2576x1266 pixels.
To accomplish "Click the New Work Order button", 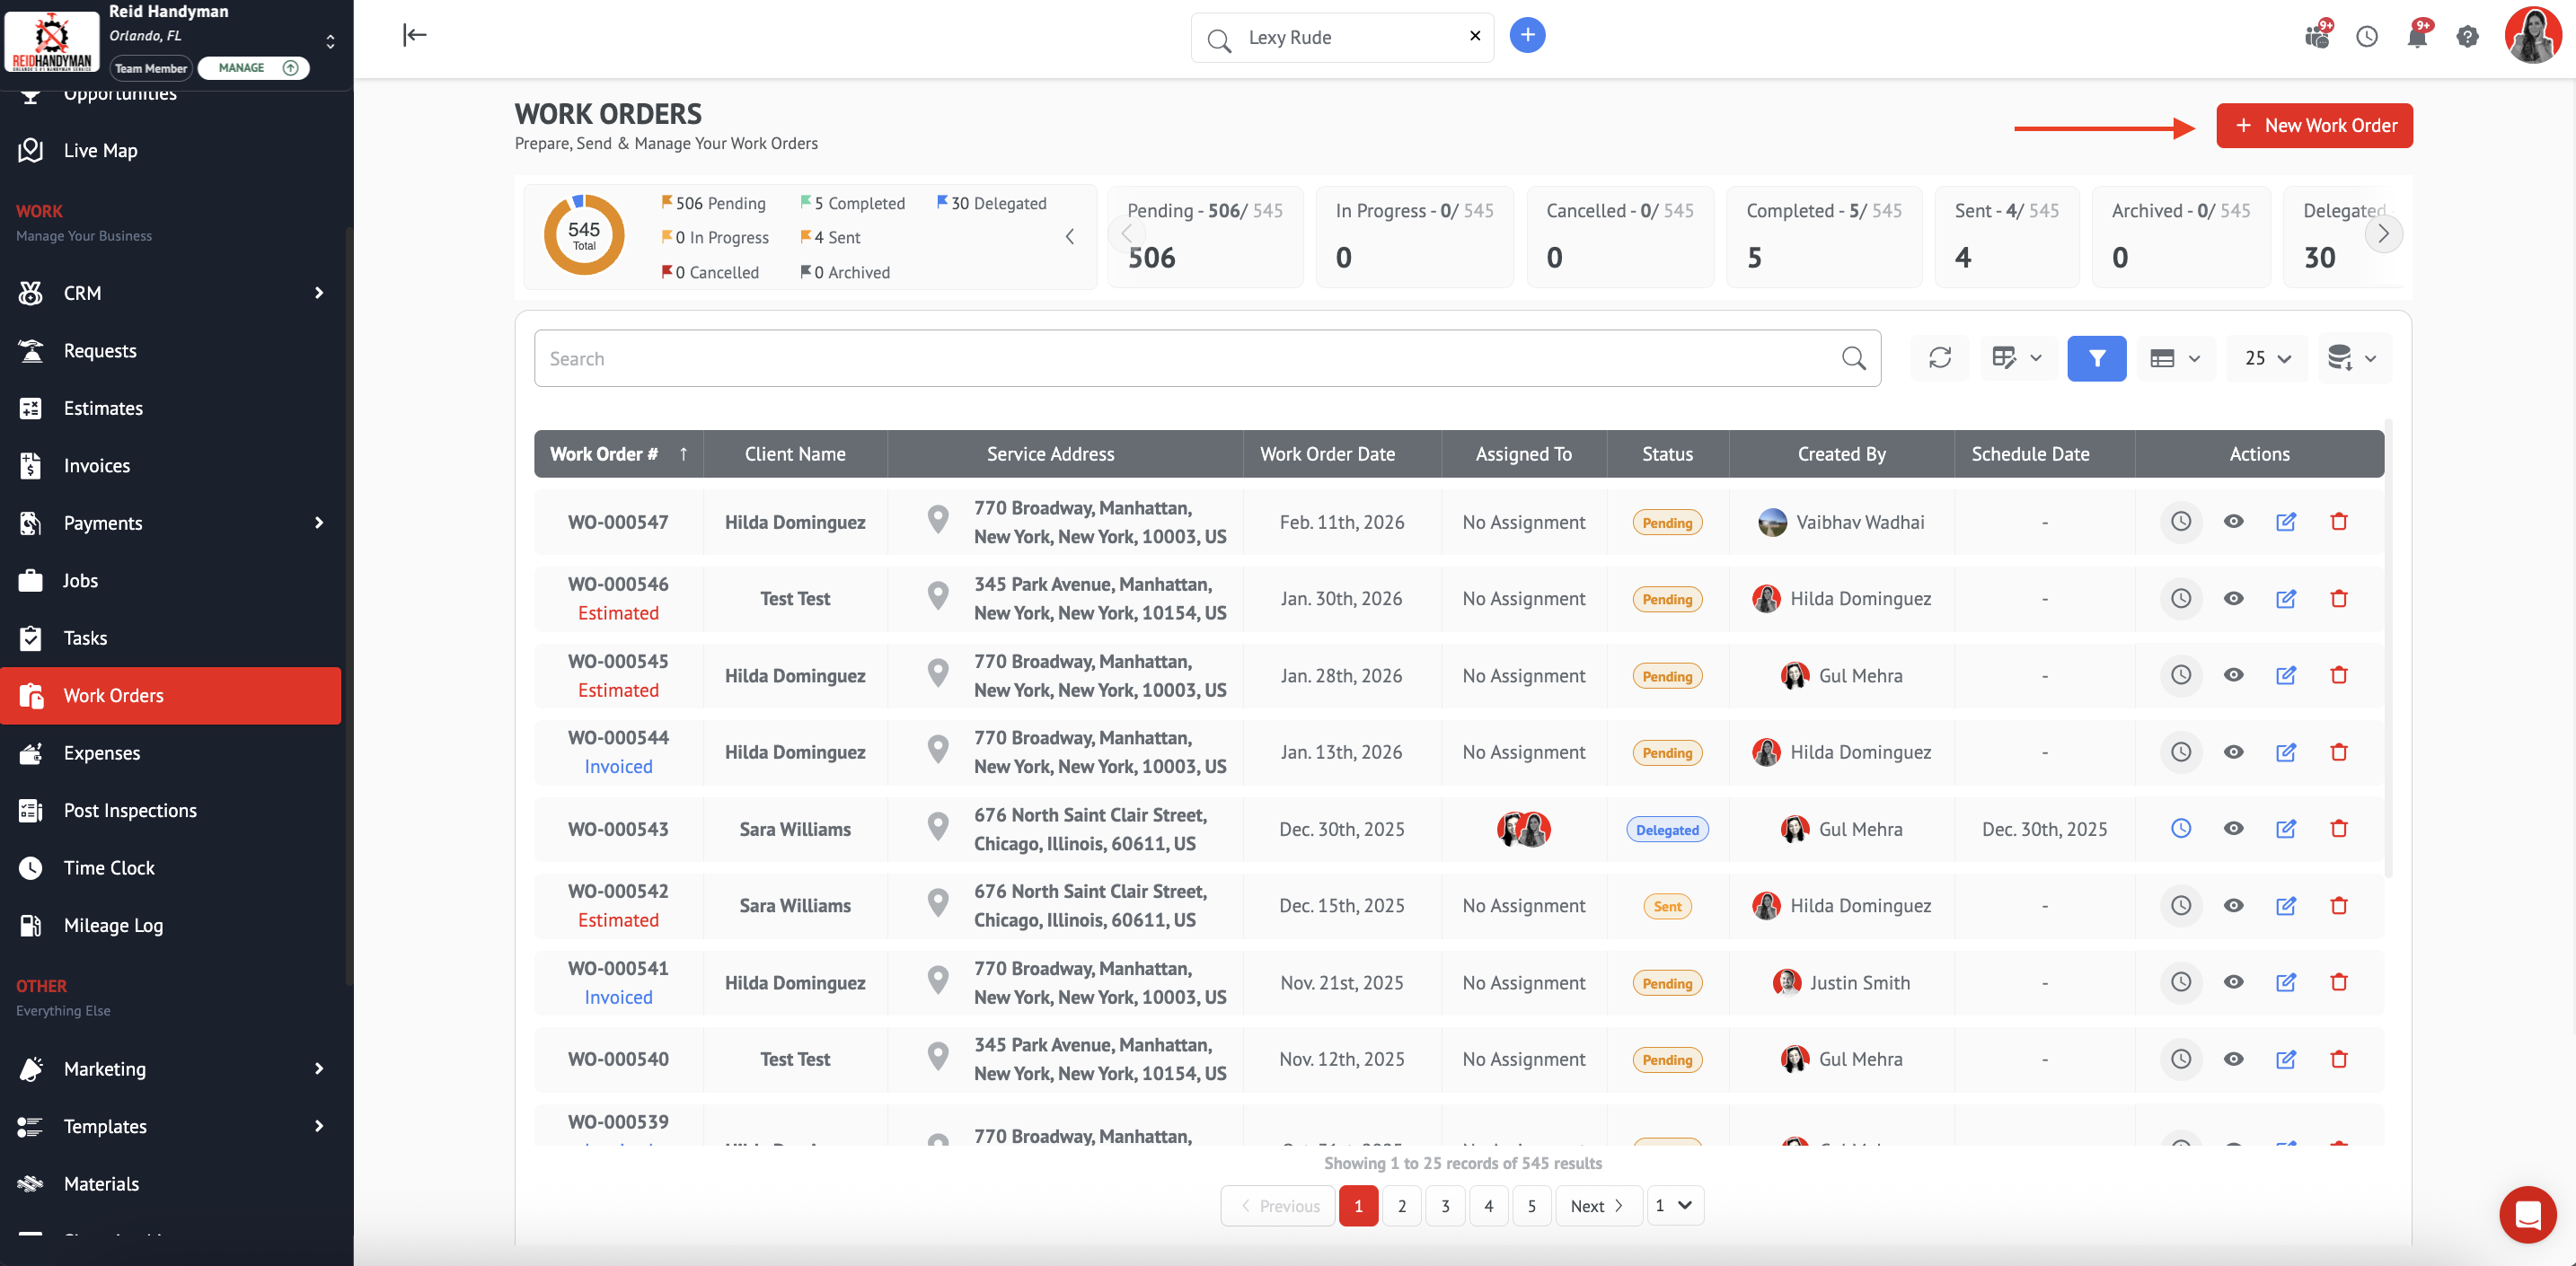I will pos(2313,126).
